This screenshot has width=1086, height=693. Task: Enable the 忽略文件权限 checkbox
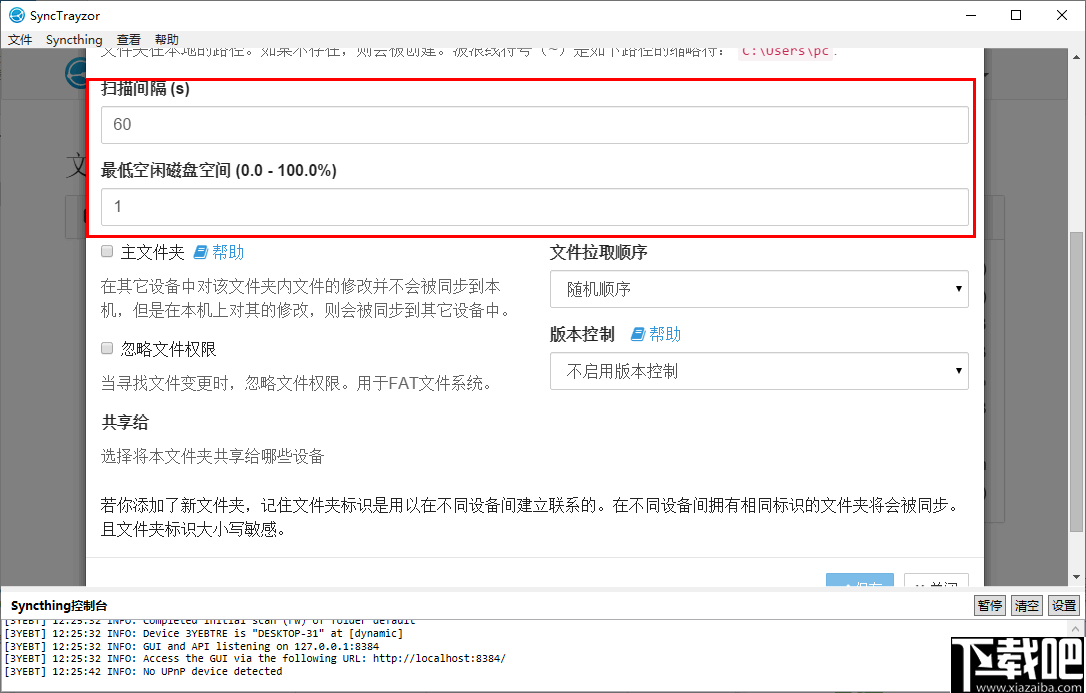(x=106, y=346)
